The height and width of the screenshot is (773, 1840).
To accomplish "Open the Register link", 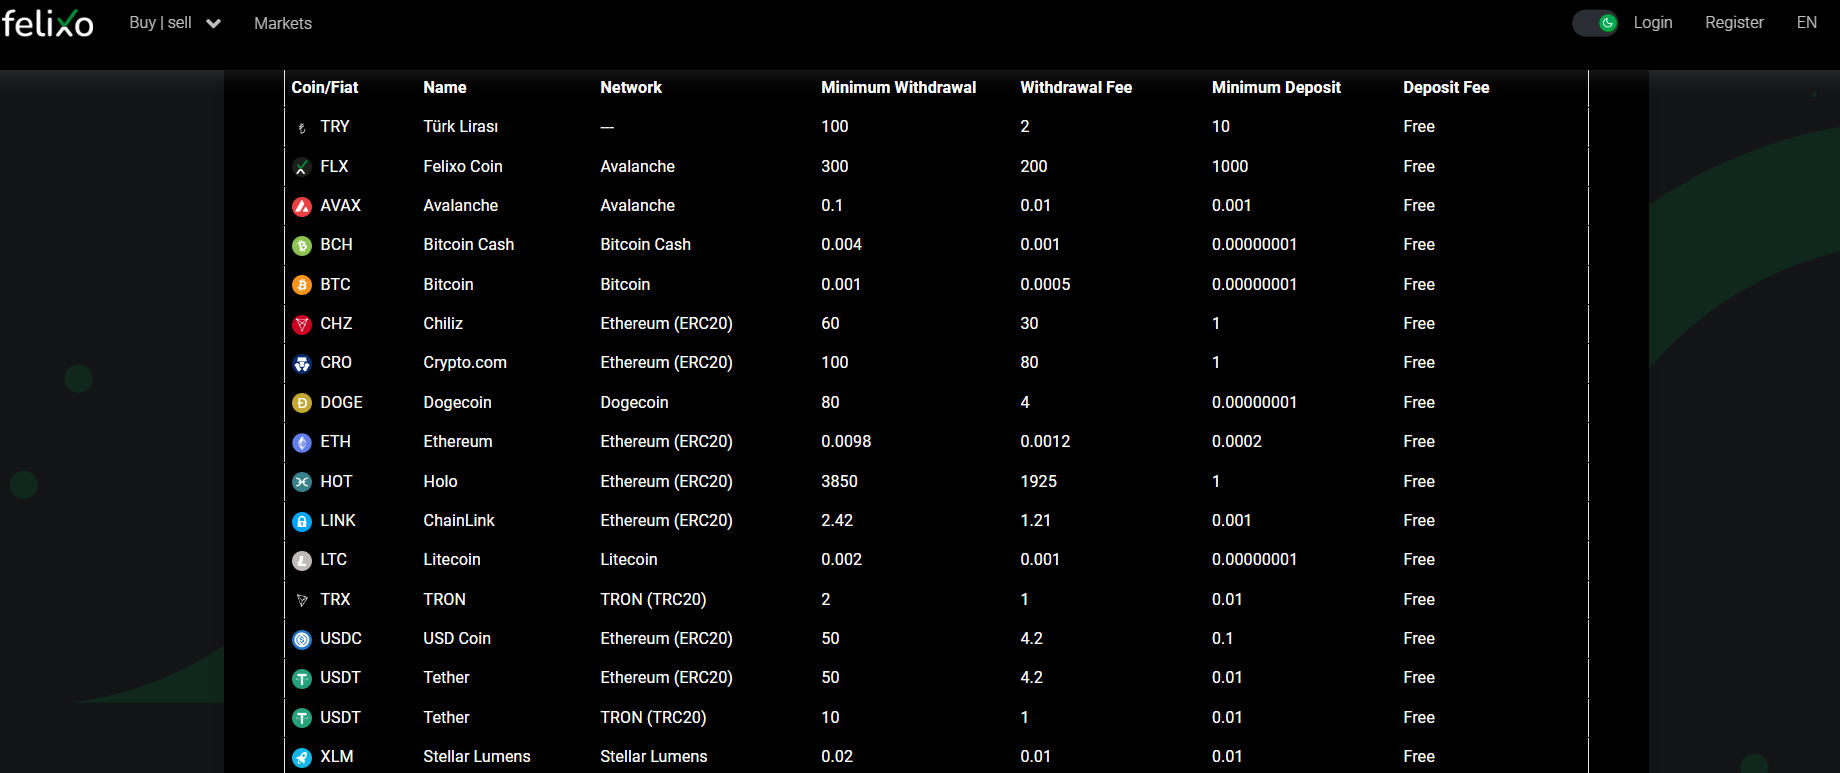I will coord(1734,22).
